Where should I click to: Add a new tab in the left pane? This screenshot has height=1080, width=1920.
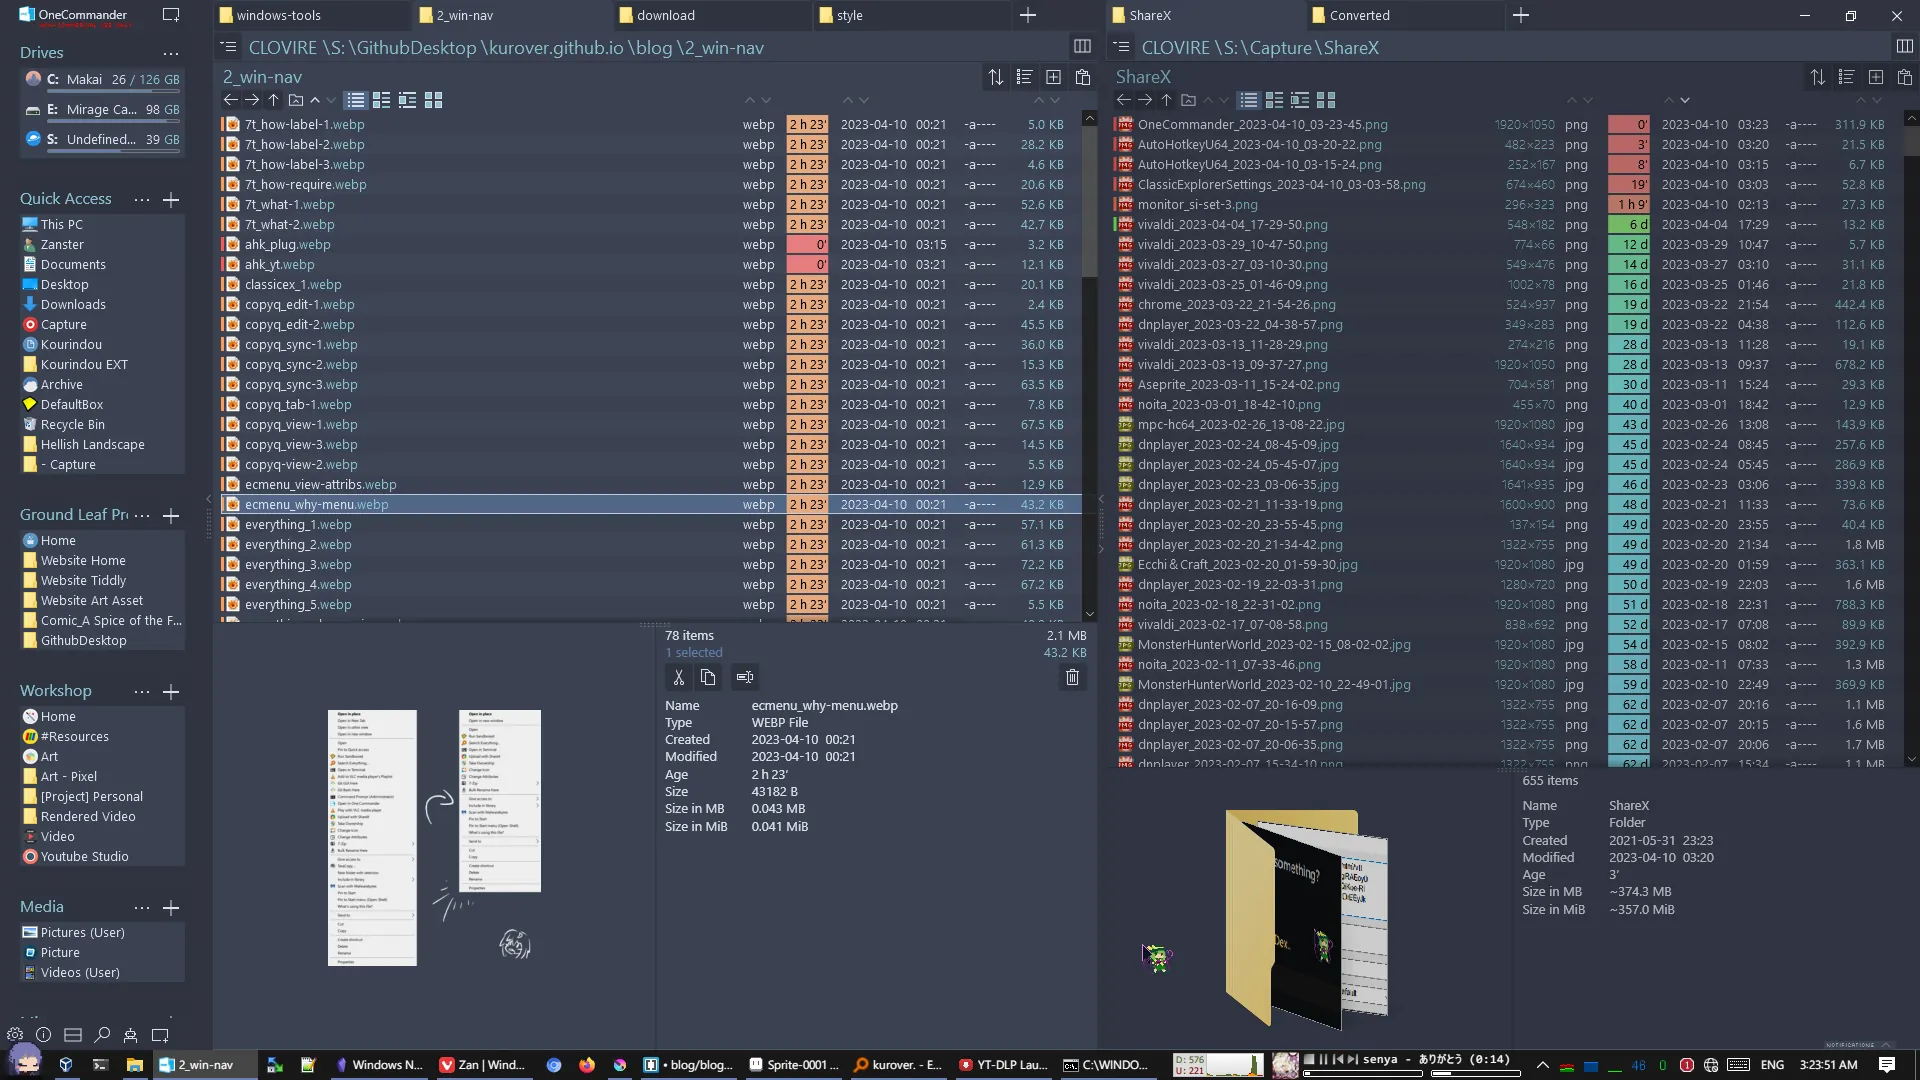click(1028, 15)
